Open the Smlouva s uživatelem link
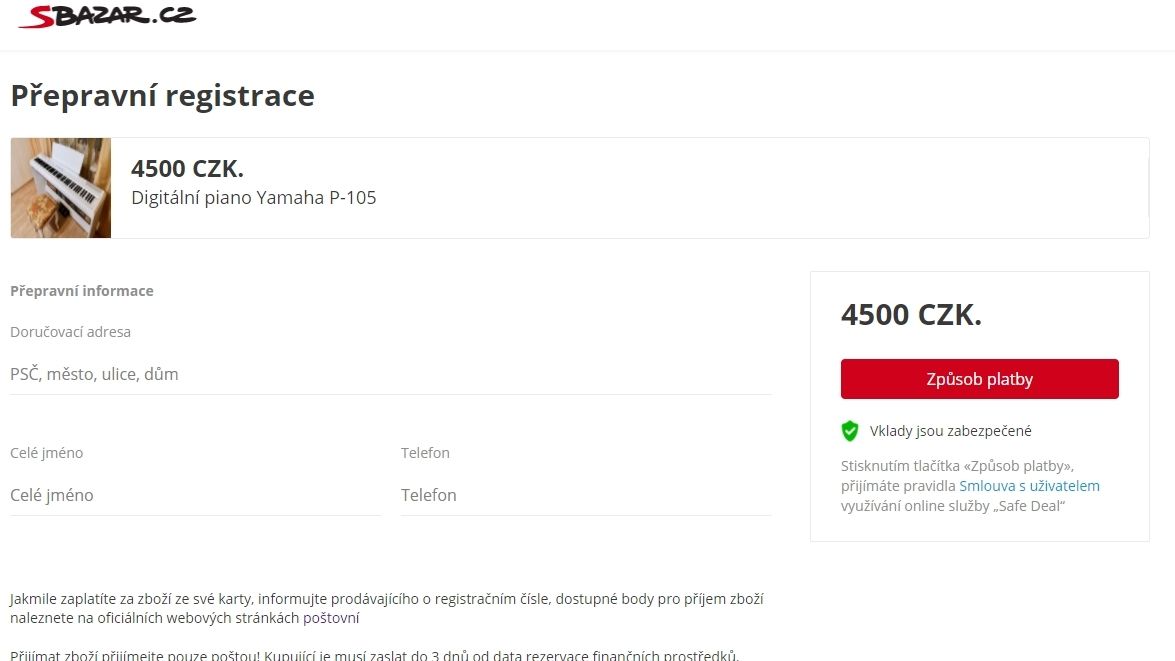Viewport: 1175px width, 661px height. pyautogui.click(x=1030, y=486)
